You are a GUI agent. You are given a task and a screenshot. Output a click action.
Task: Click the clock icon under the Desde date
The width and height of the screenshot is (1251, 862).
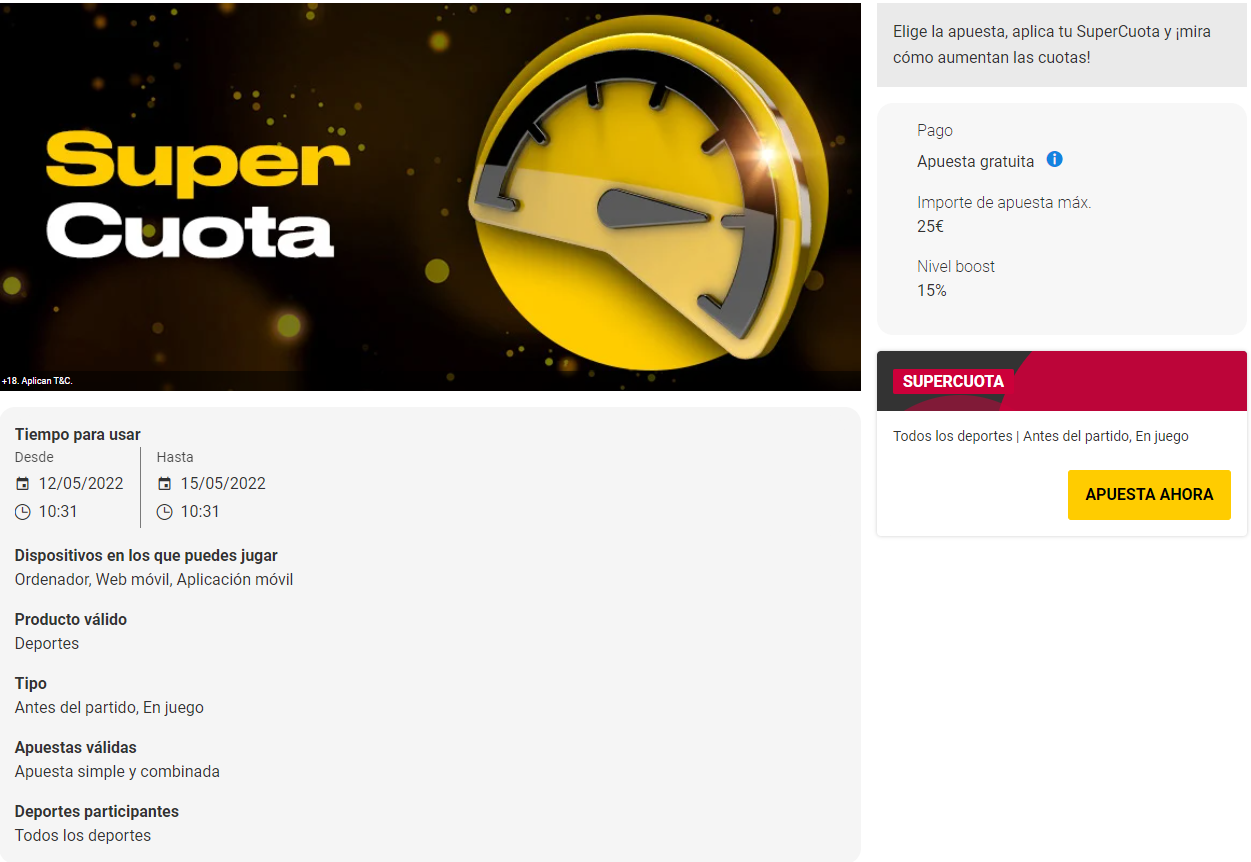coord(23,512)
